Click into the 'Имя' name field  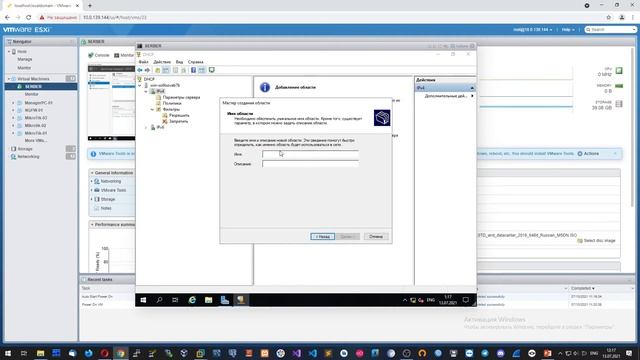point(310,154)
